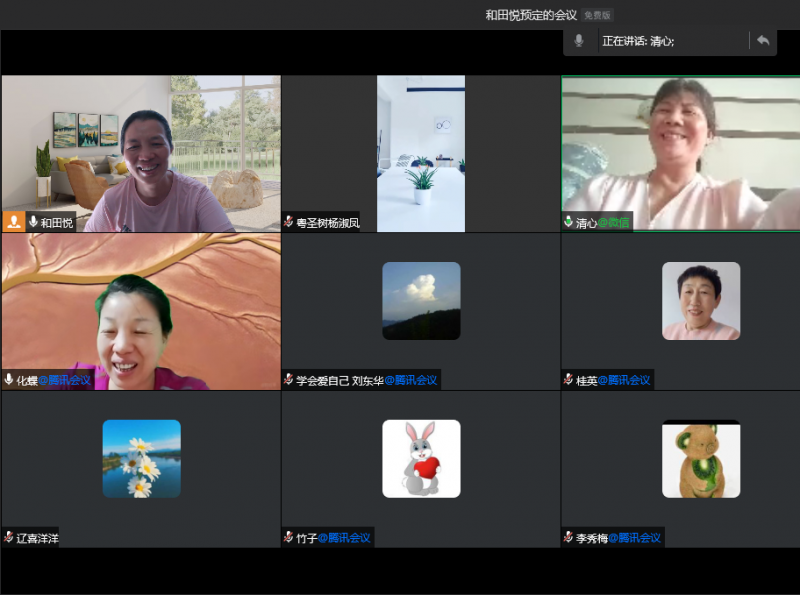800x595 pixels.
Task: Click the 免费版 badge next to meeting title
Action: [x=597, y=15]
